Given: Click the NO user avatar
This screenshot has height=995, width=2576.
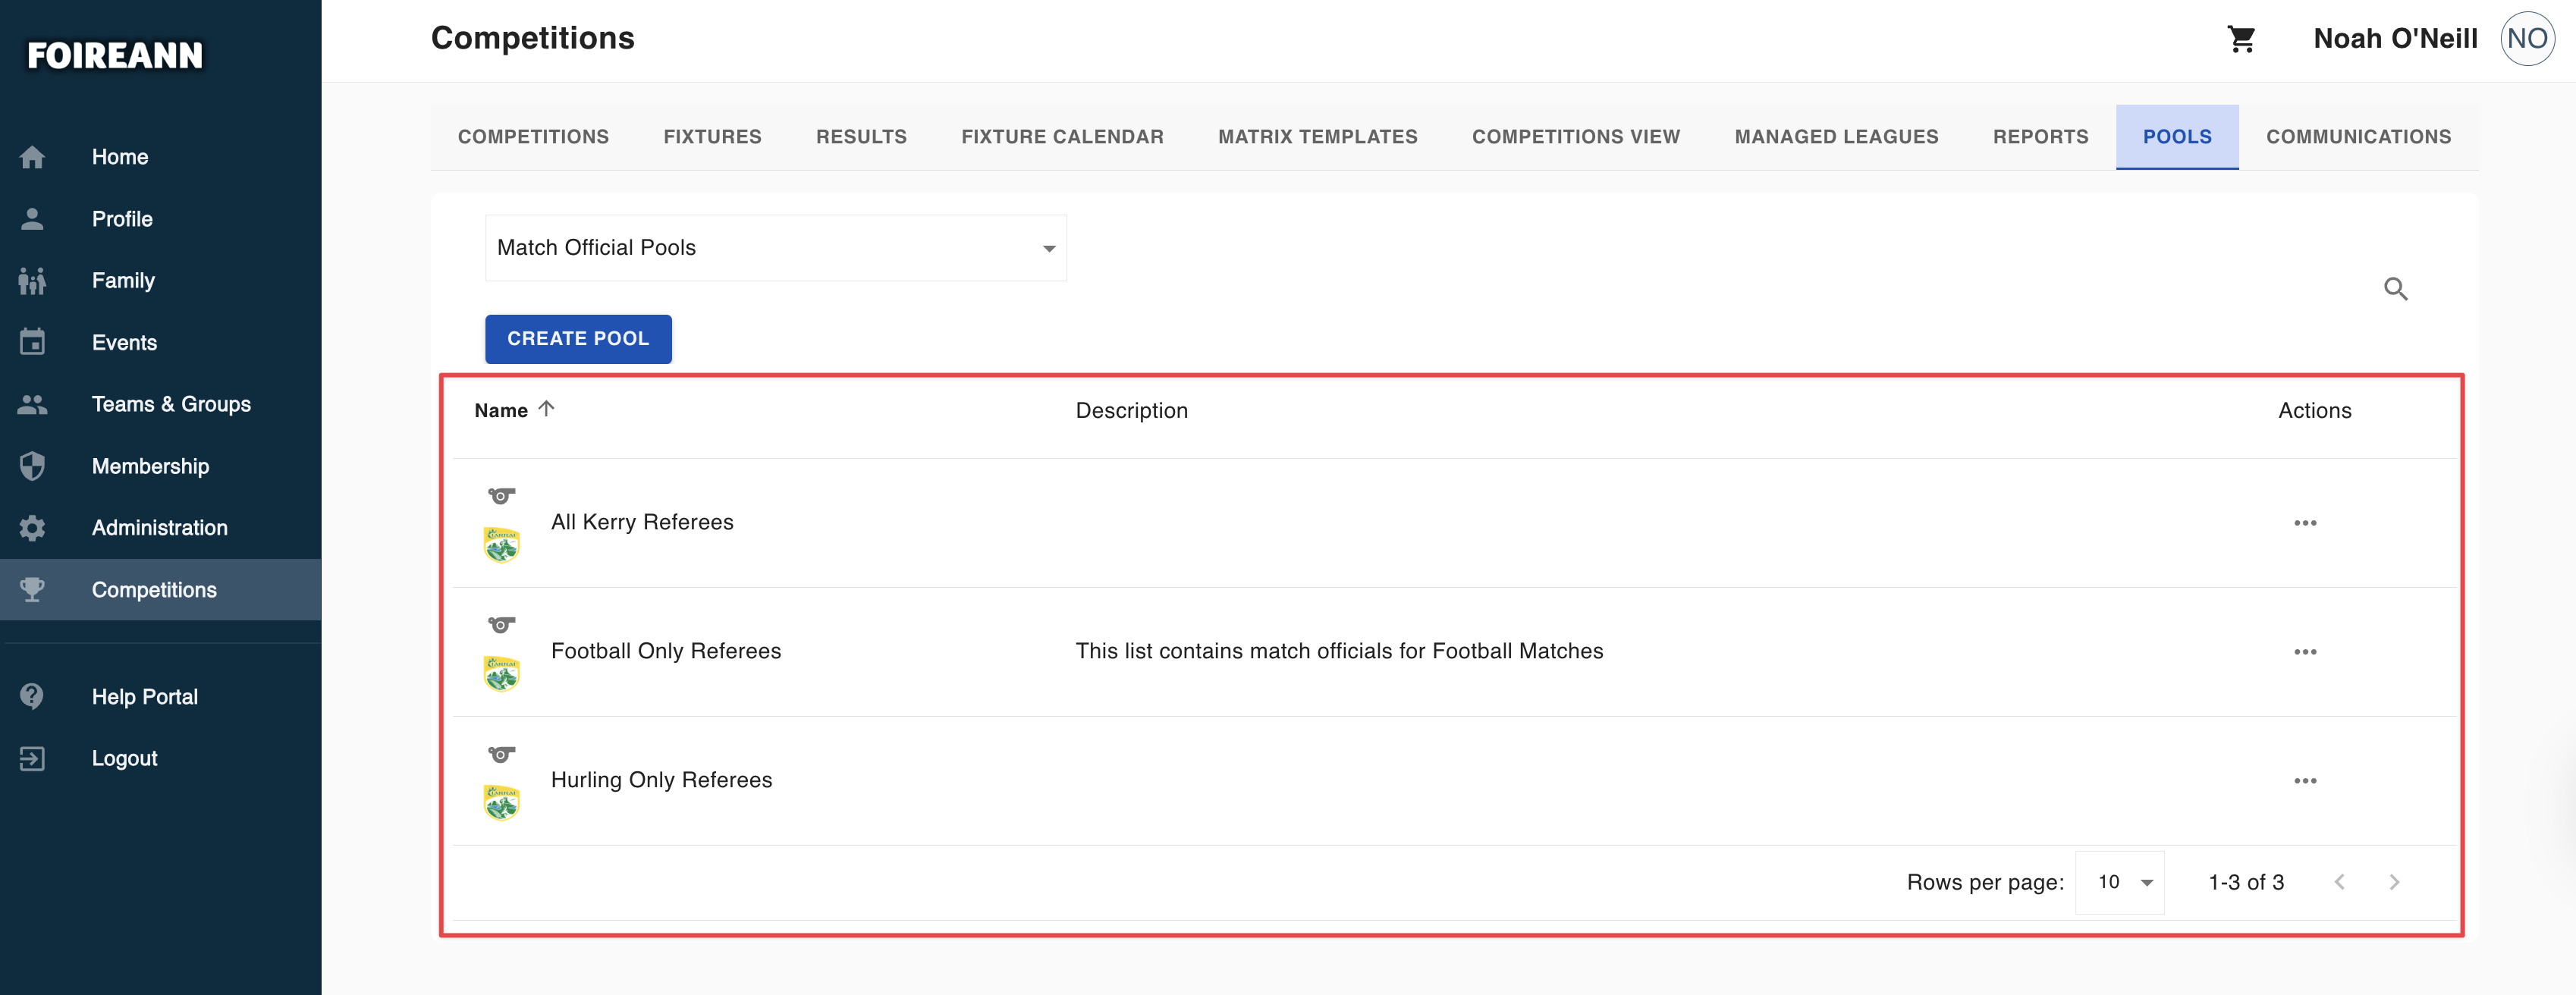Looking at the screenshot, I should click(x=2527, y=39).
